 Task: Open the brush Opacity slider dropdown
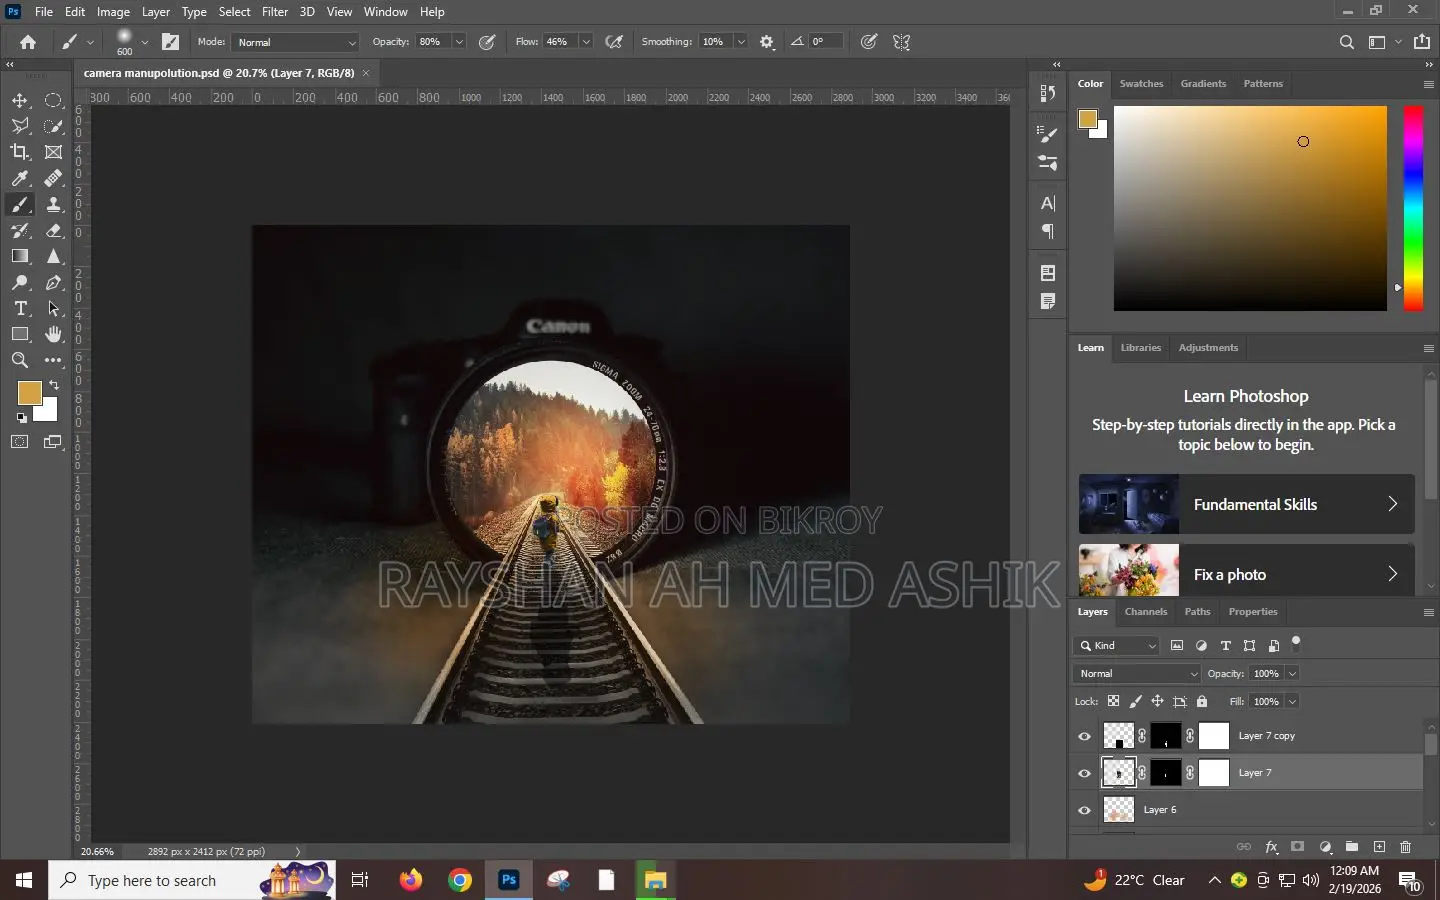pyautogui.click(x=459, y=42)
